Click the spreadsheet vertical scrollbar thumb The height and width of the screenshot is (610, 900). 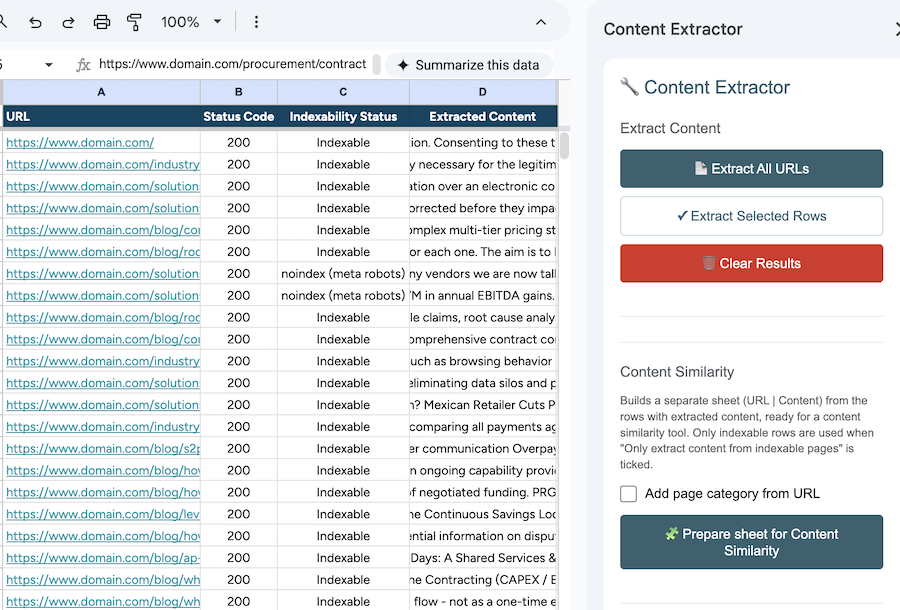[564, 146]
